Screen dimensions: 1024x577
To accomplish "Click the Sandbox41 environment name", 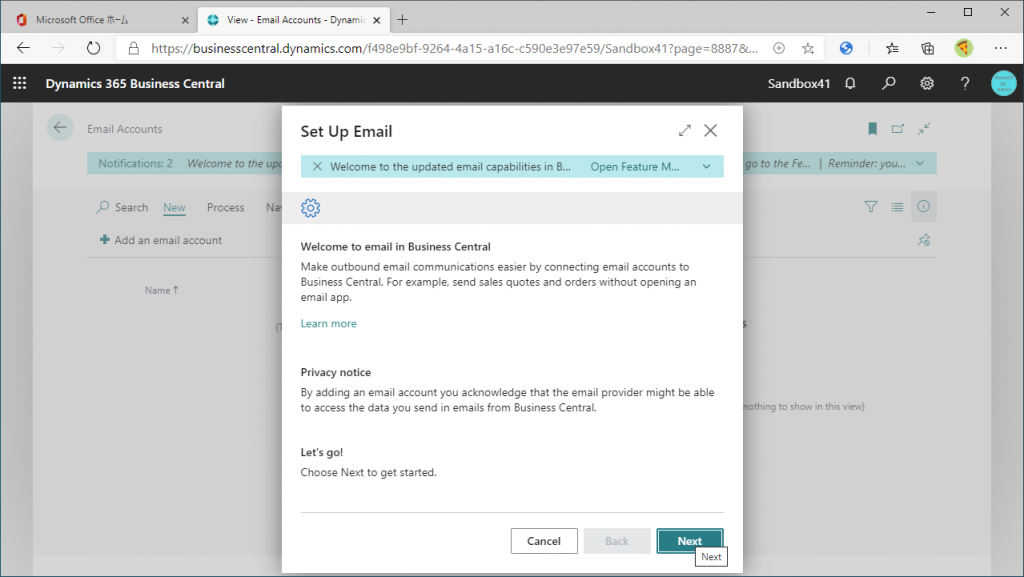I will (x=799, y=84).
